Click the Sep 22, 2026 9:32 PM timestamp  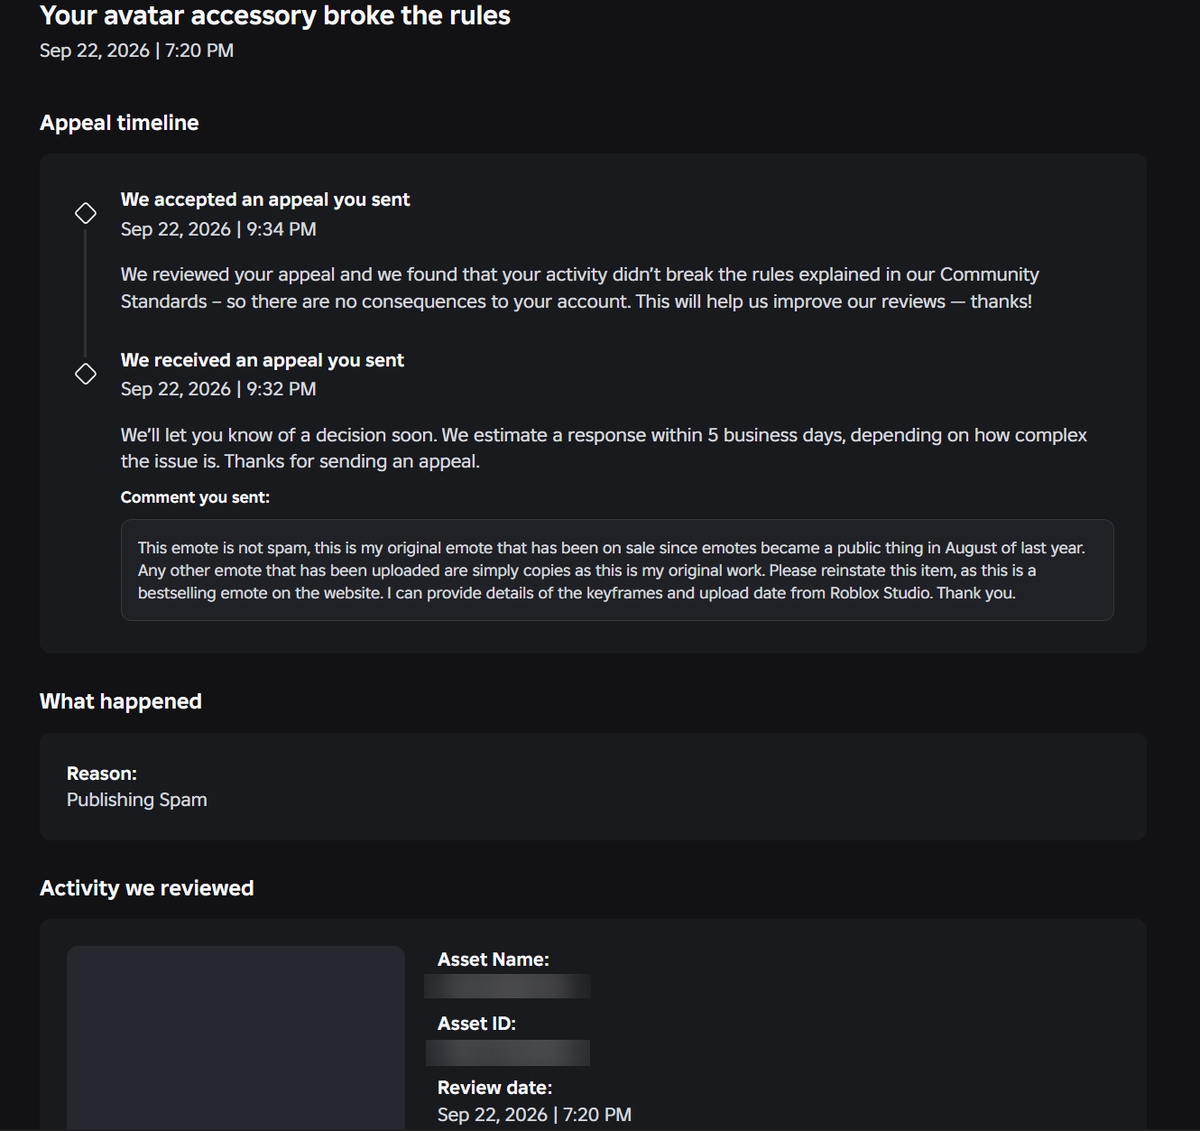[x=218, y=389]
